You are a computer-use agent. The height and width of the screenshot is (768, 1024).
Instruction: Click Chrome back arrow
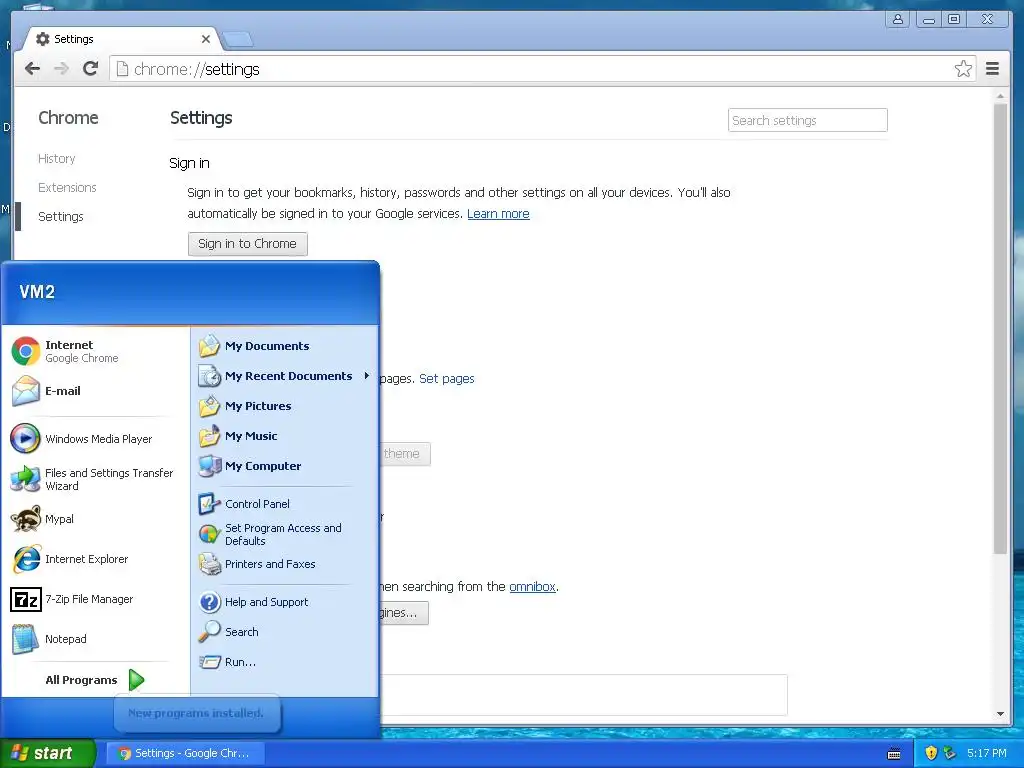pos(32,69)
